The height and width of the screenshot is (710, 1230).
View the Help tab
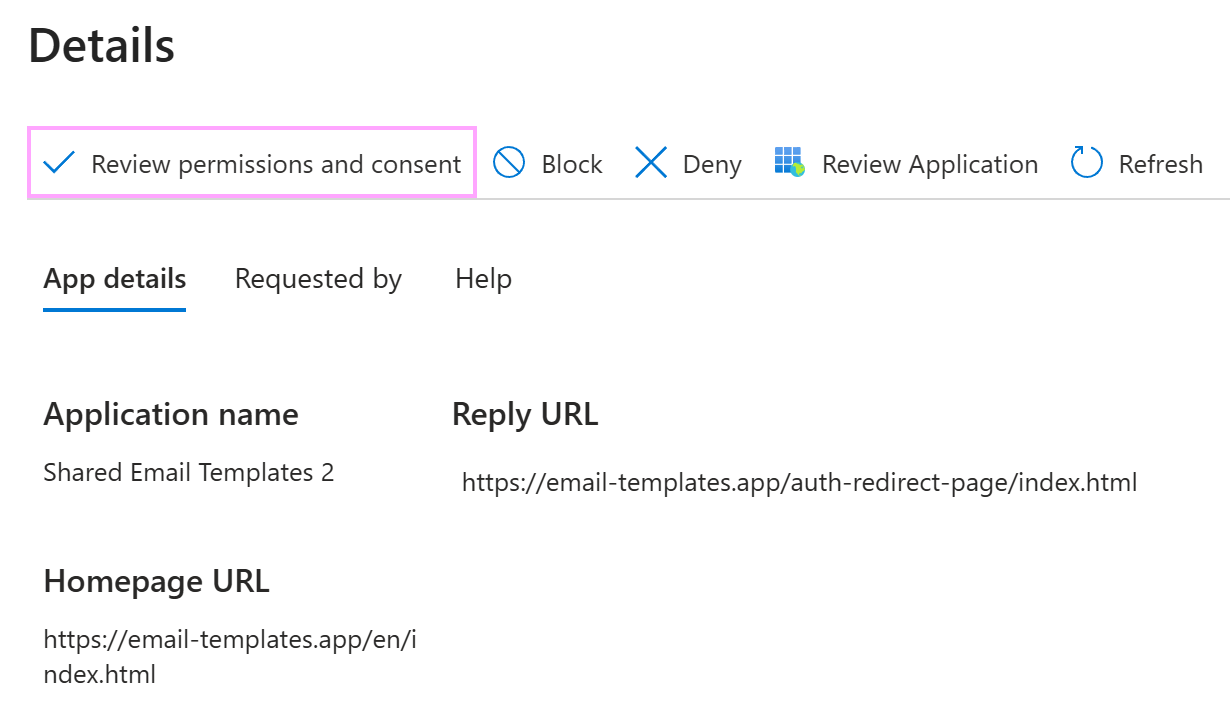[x=483, y=279]
